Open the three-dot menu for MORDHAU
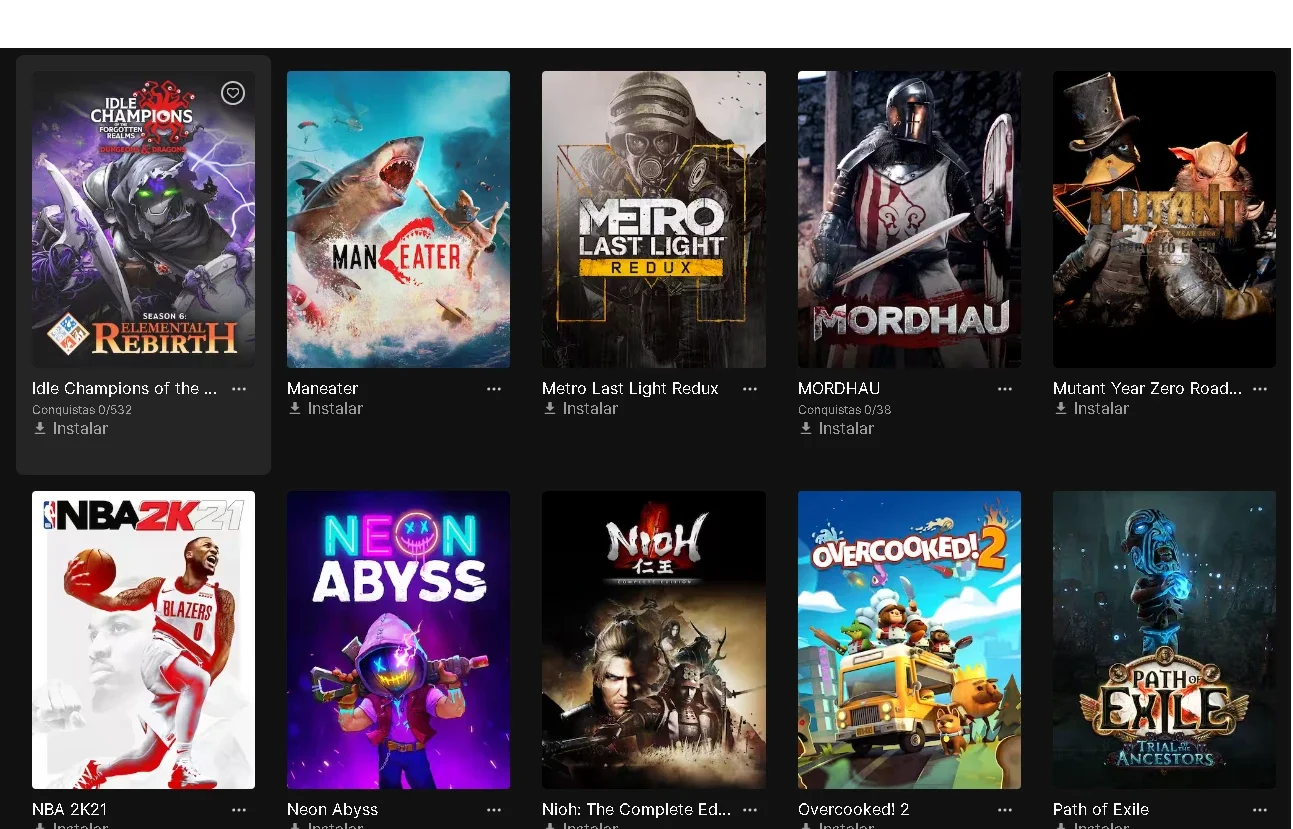 1005,389
